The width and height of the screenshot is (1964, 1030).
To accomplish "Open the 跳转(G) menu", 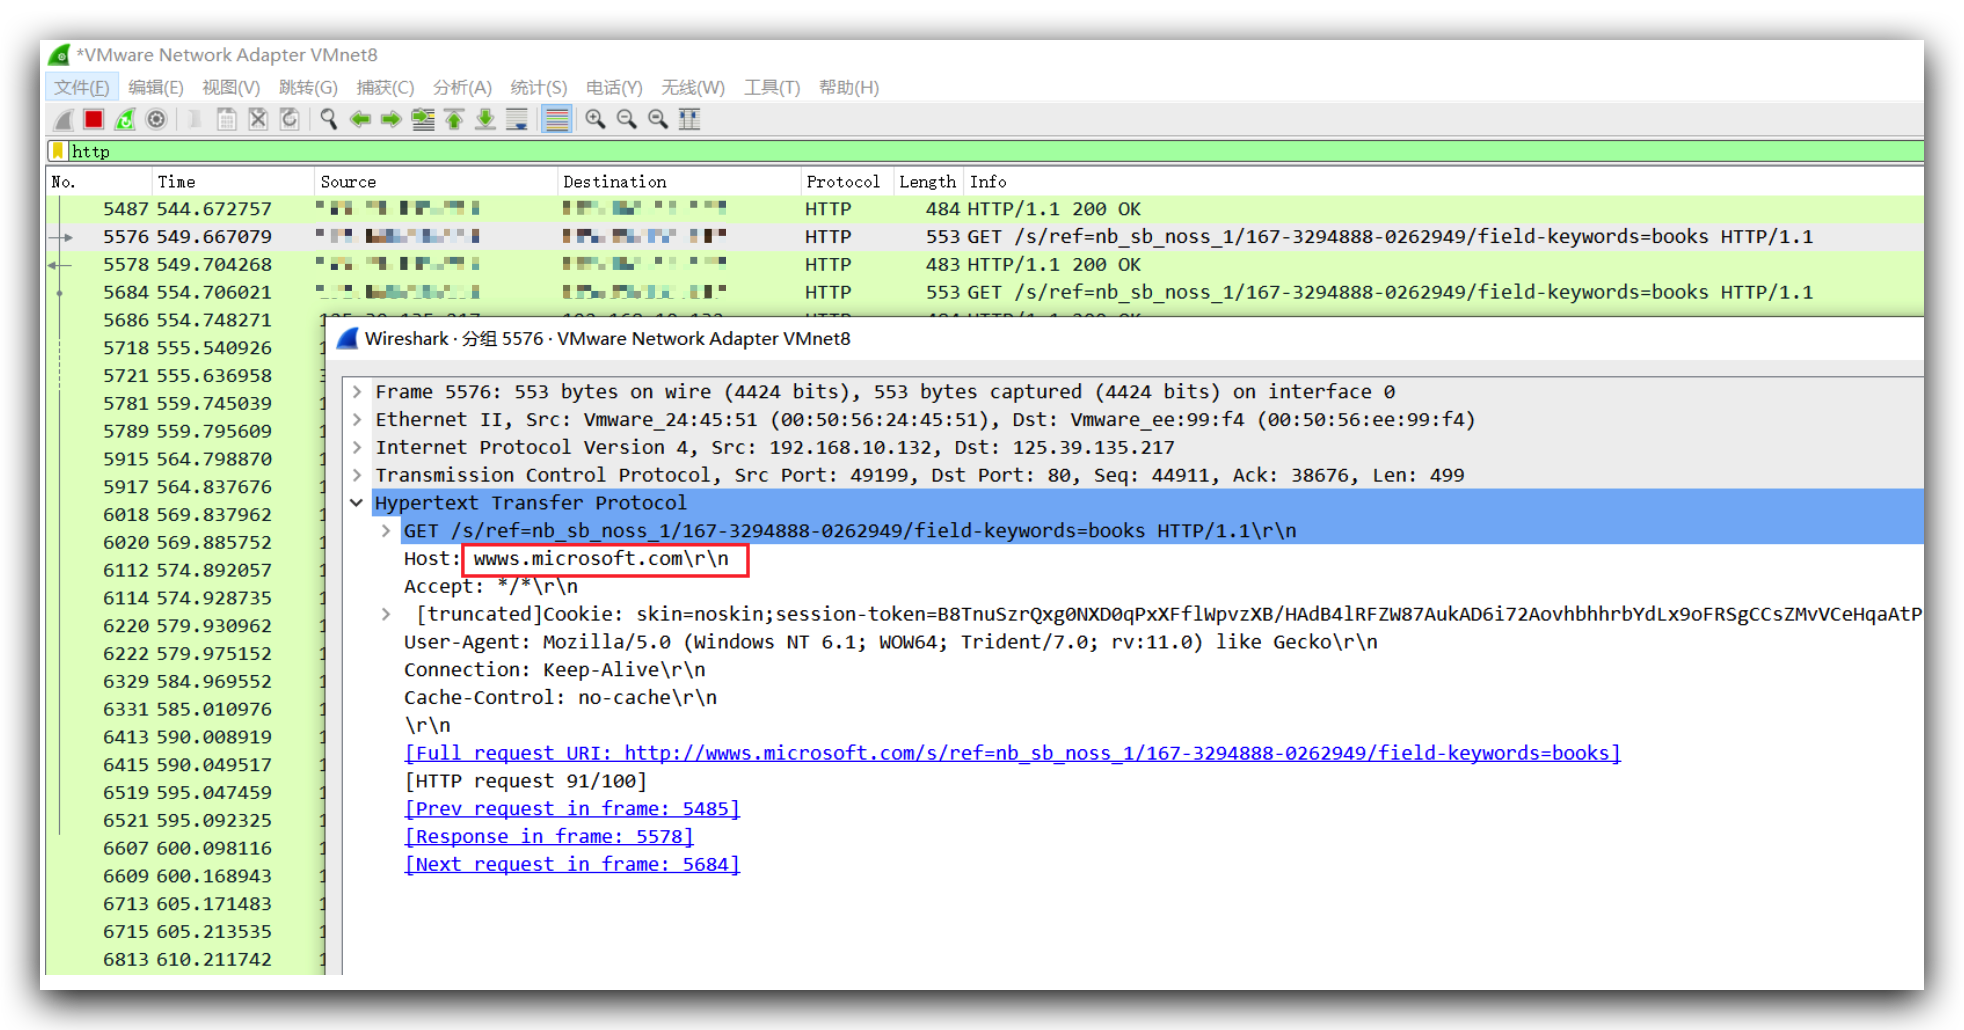I will [x=308, y=88].
